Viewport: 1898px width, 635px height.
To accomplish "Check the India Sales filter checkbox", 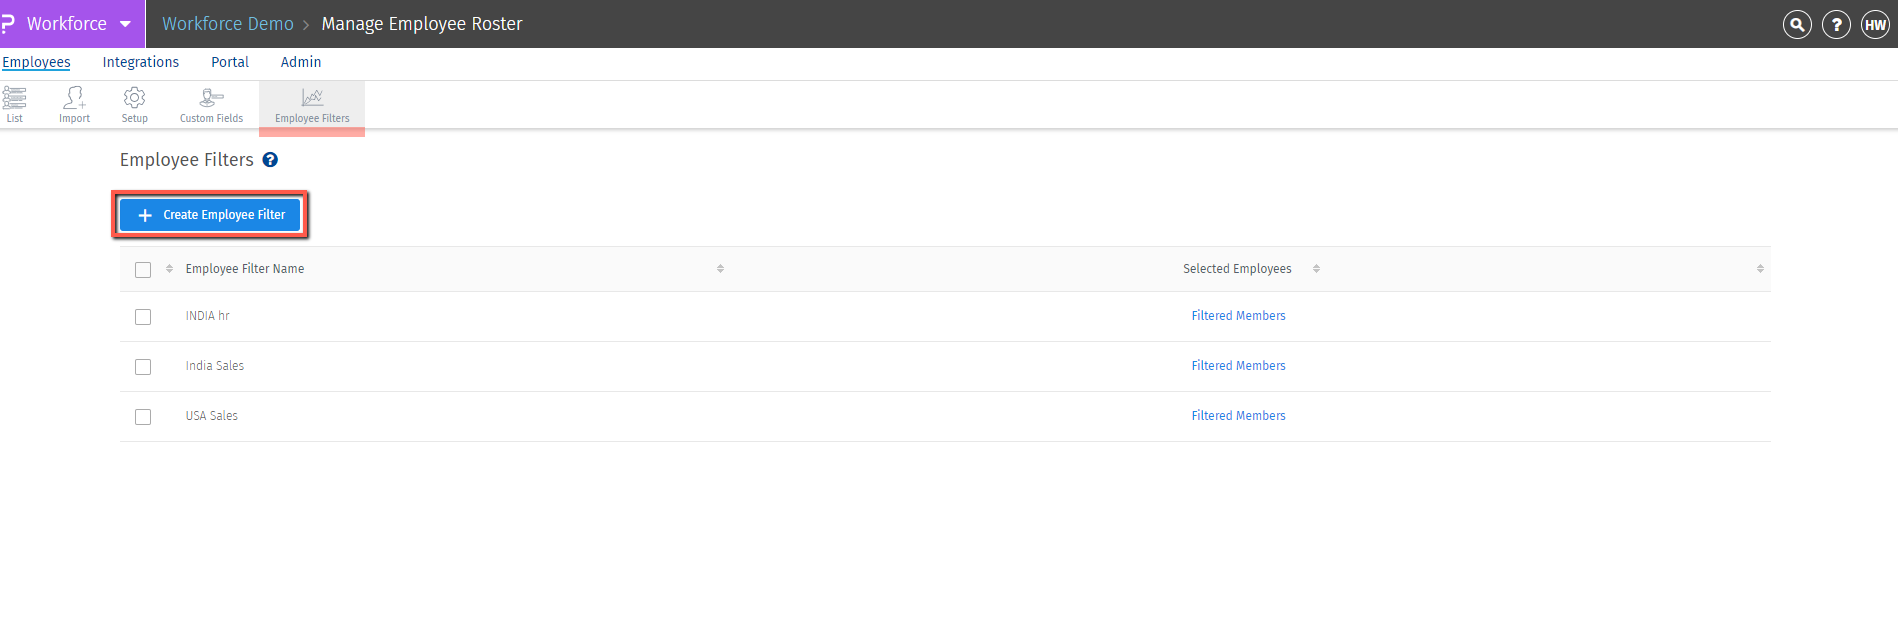I will click(143, 367).
